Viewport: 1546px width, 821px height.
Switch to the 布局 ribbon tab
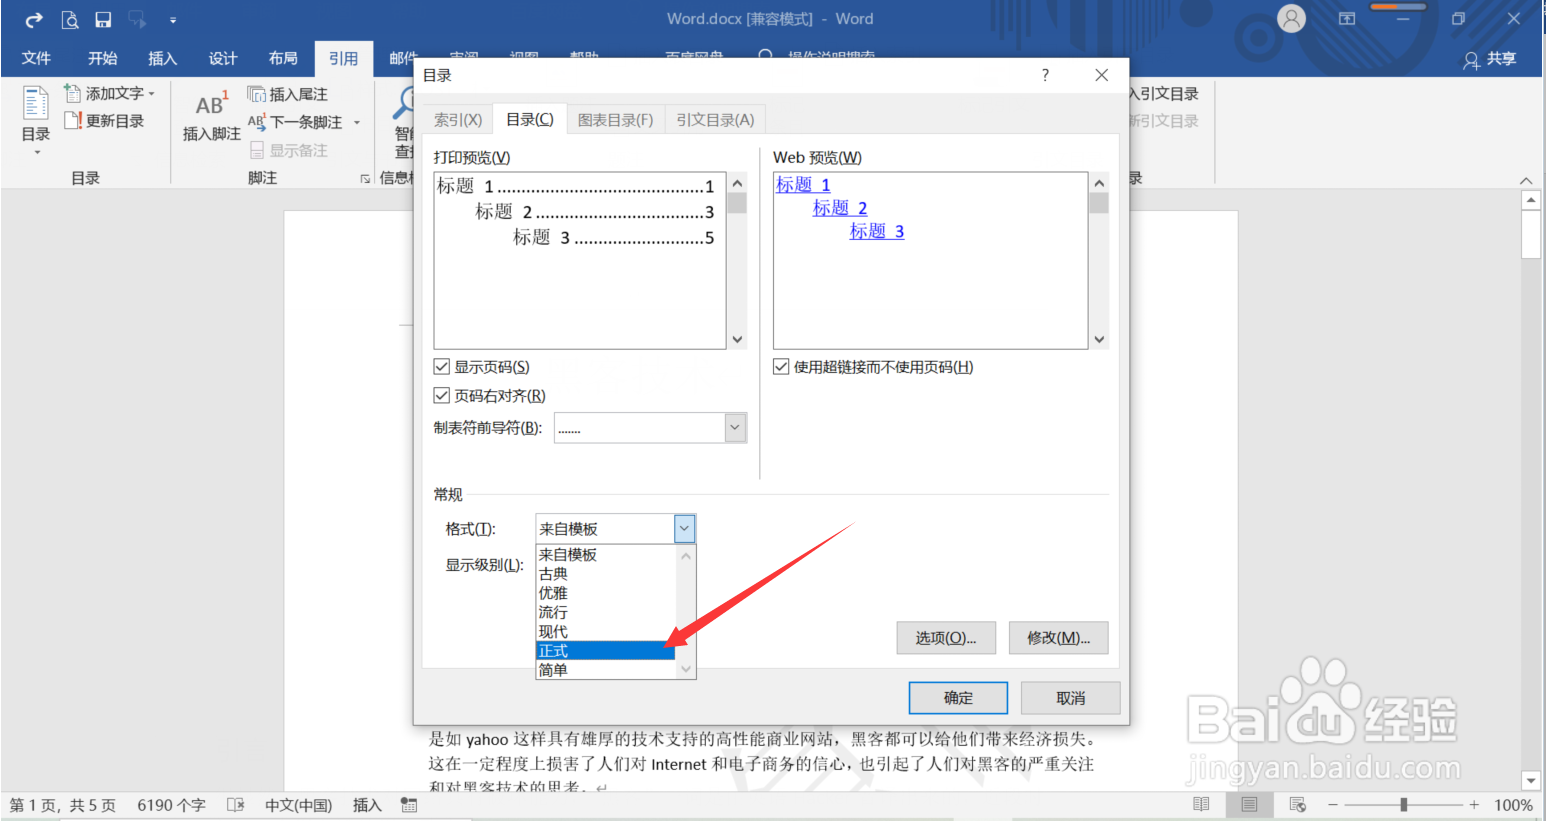coord(283,58)
